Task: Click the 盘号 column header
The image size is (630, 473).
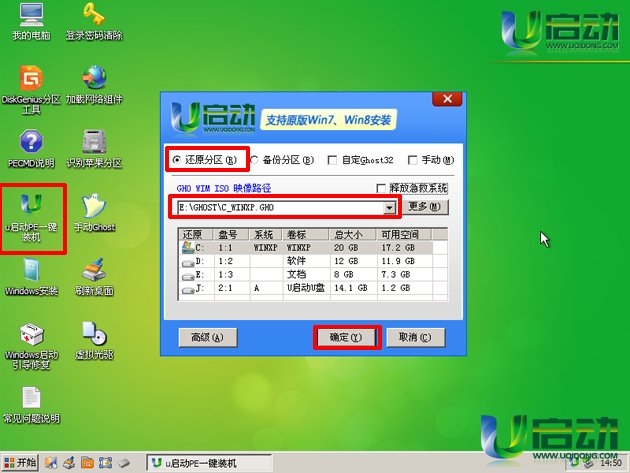Action: click(232, 234)
